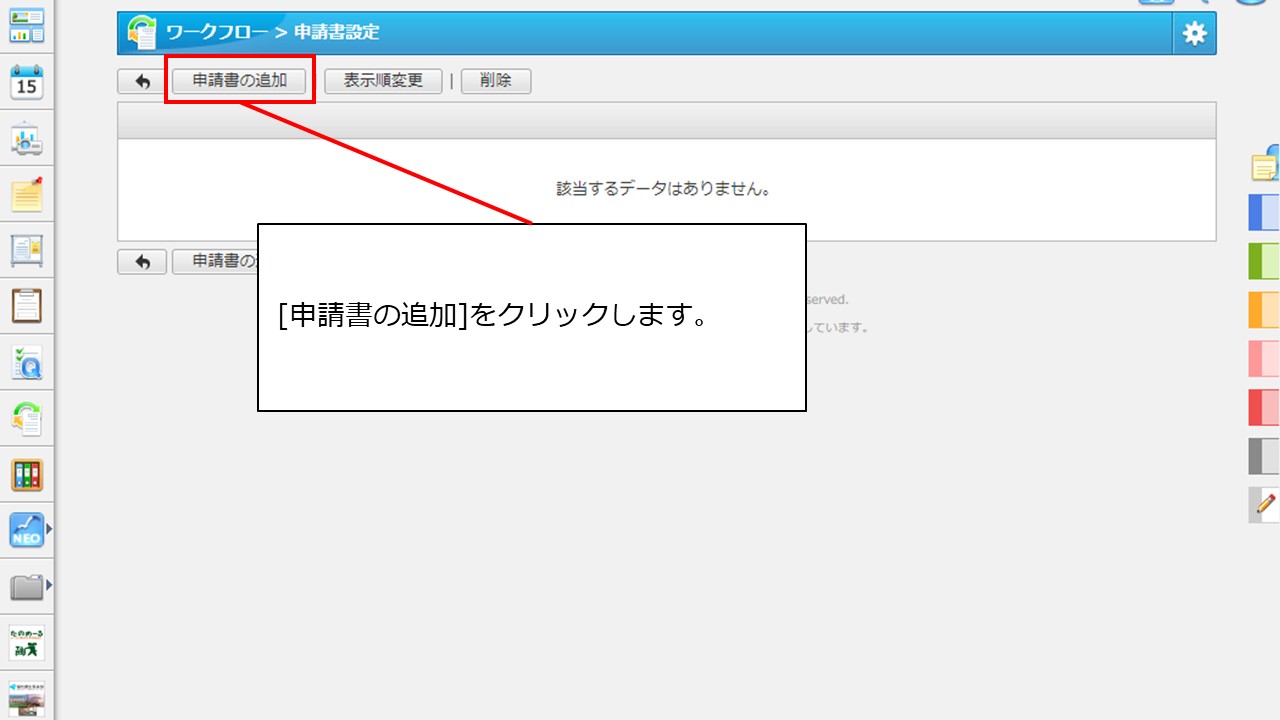Image resolution: width=1280 pixels, height=720 pixels.
Task: Expand the arrow beside the NEO icon
Action: 48,529
